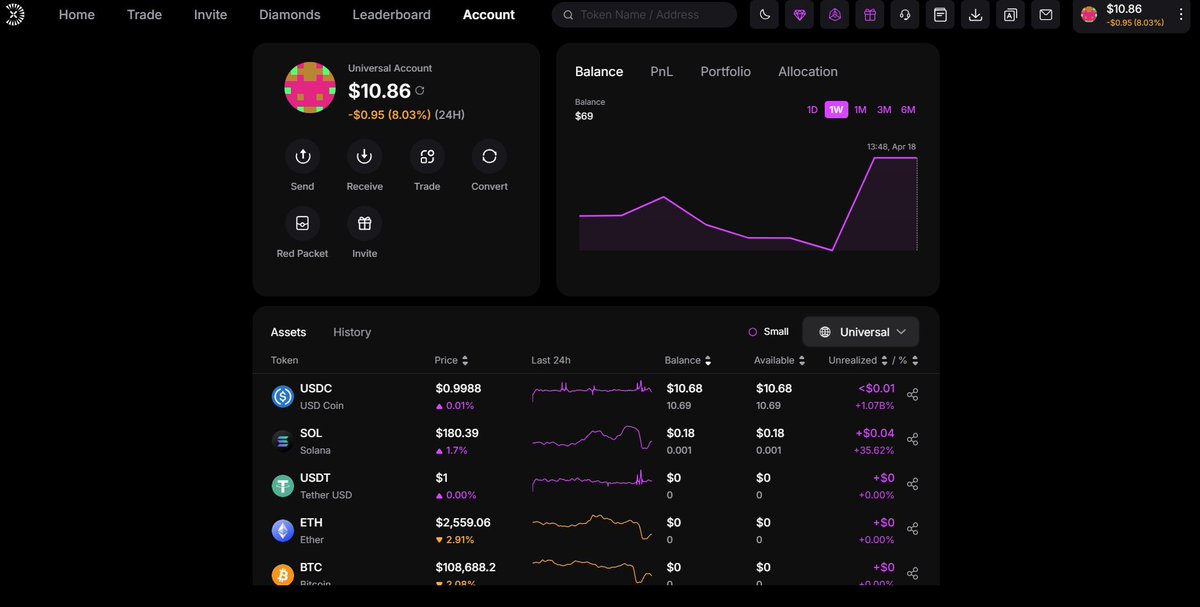Open the Universal network dropdown

[x=861, y=332]
